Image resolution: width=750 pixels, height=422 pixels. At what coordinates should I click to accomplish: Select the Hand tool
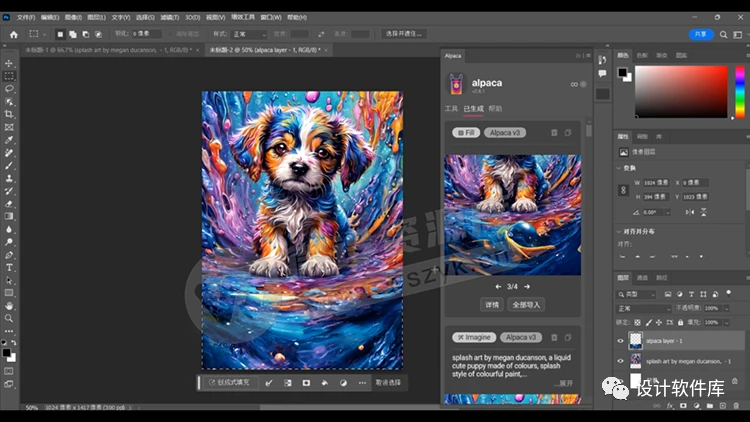[x=9, y=306]
